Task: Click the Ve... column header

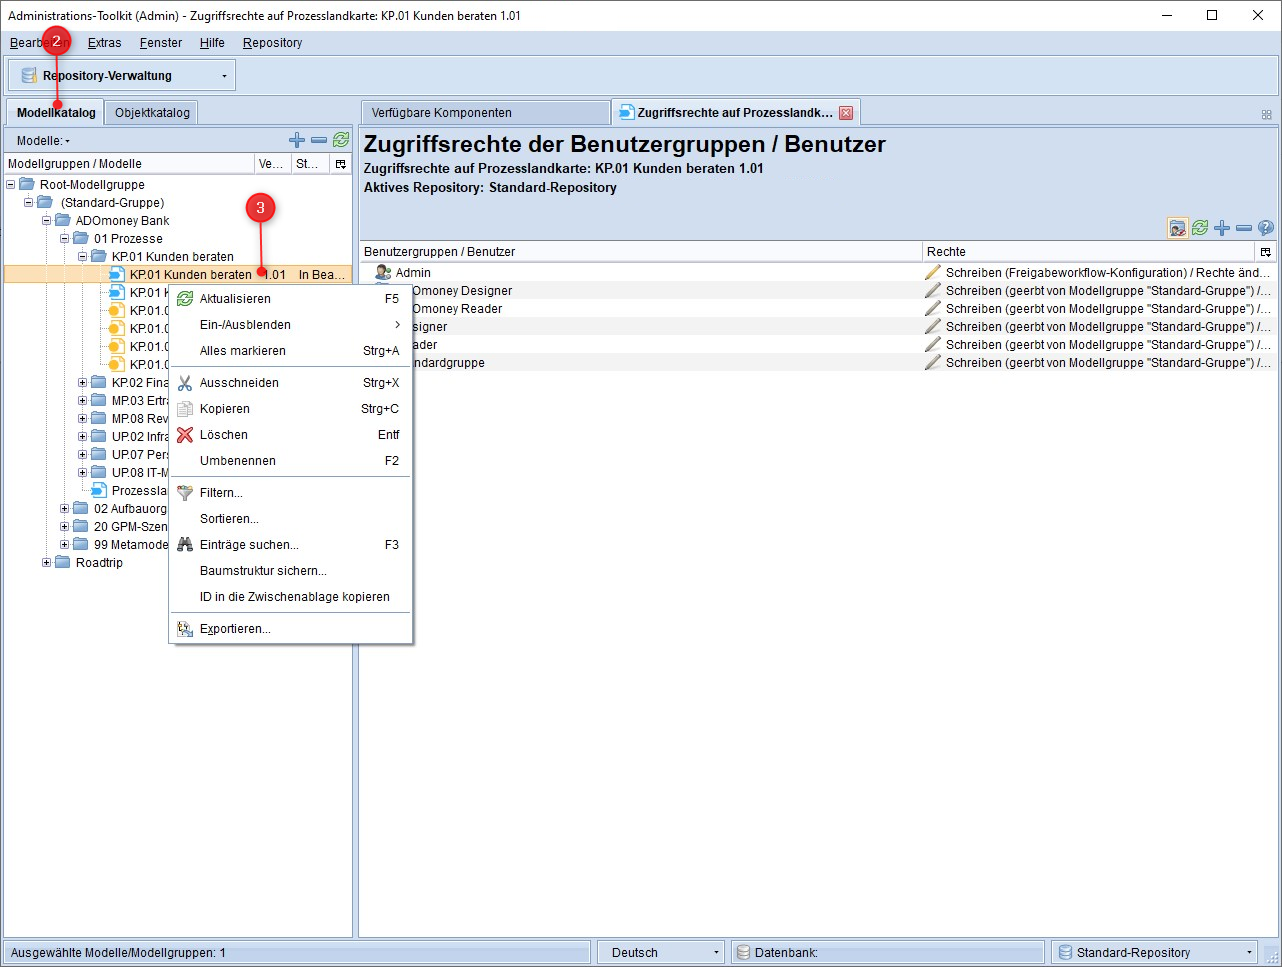Action: [x=273, y=164]
